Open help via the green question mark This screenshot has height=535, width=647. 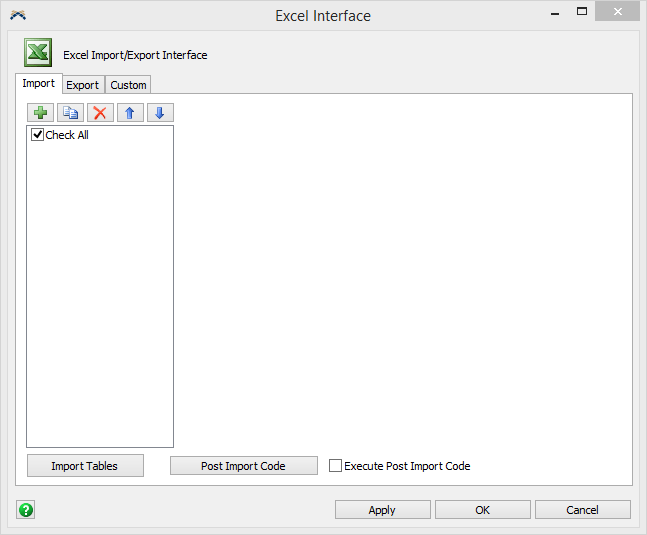pyautogui.click(x=26, y=510)
